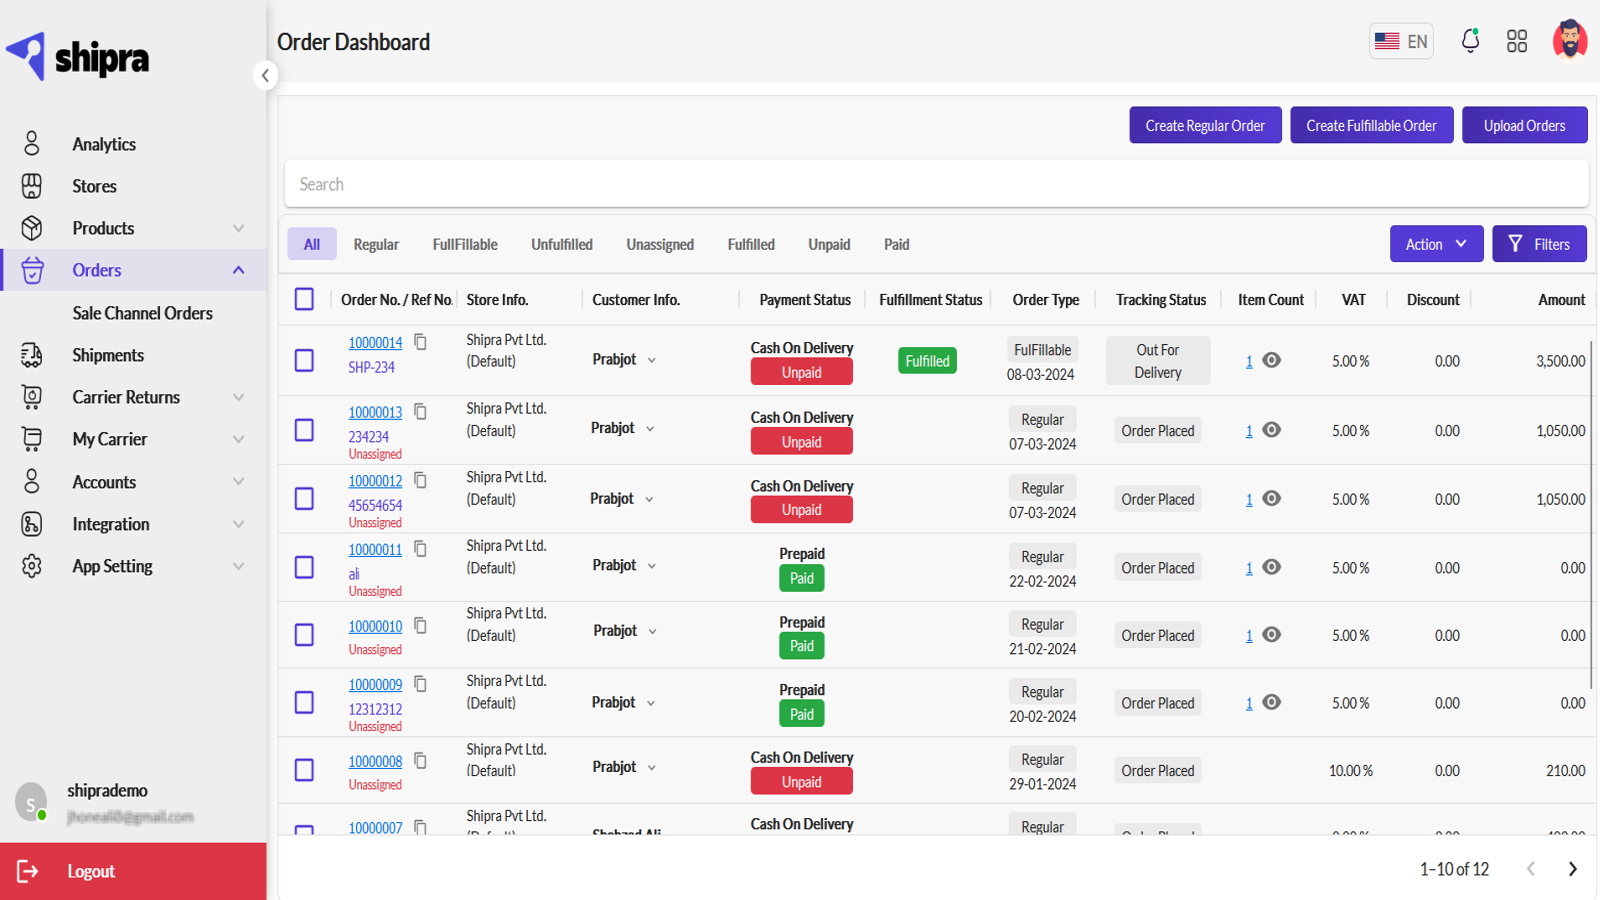Copy order number 10000014 with copy icon

pos(421,342)
